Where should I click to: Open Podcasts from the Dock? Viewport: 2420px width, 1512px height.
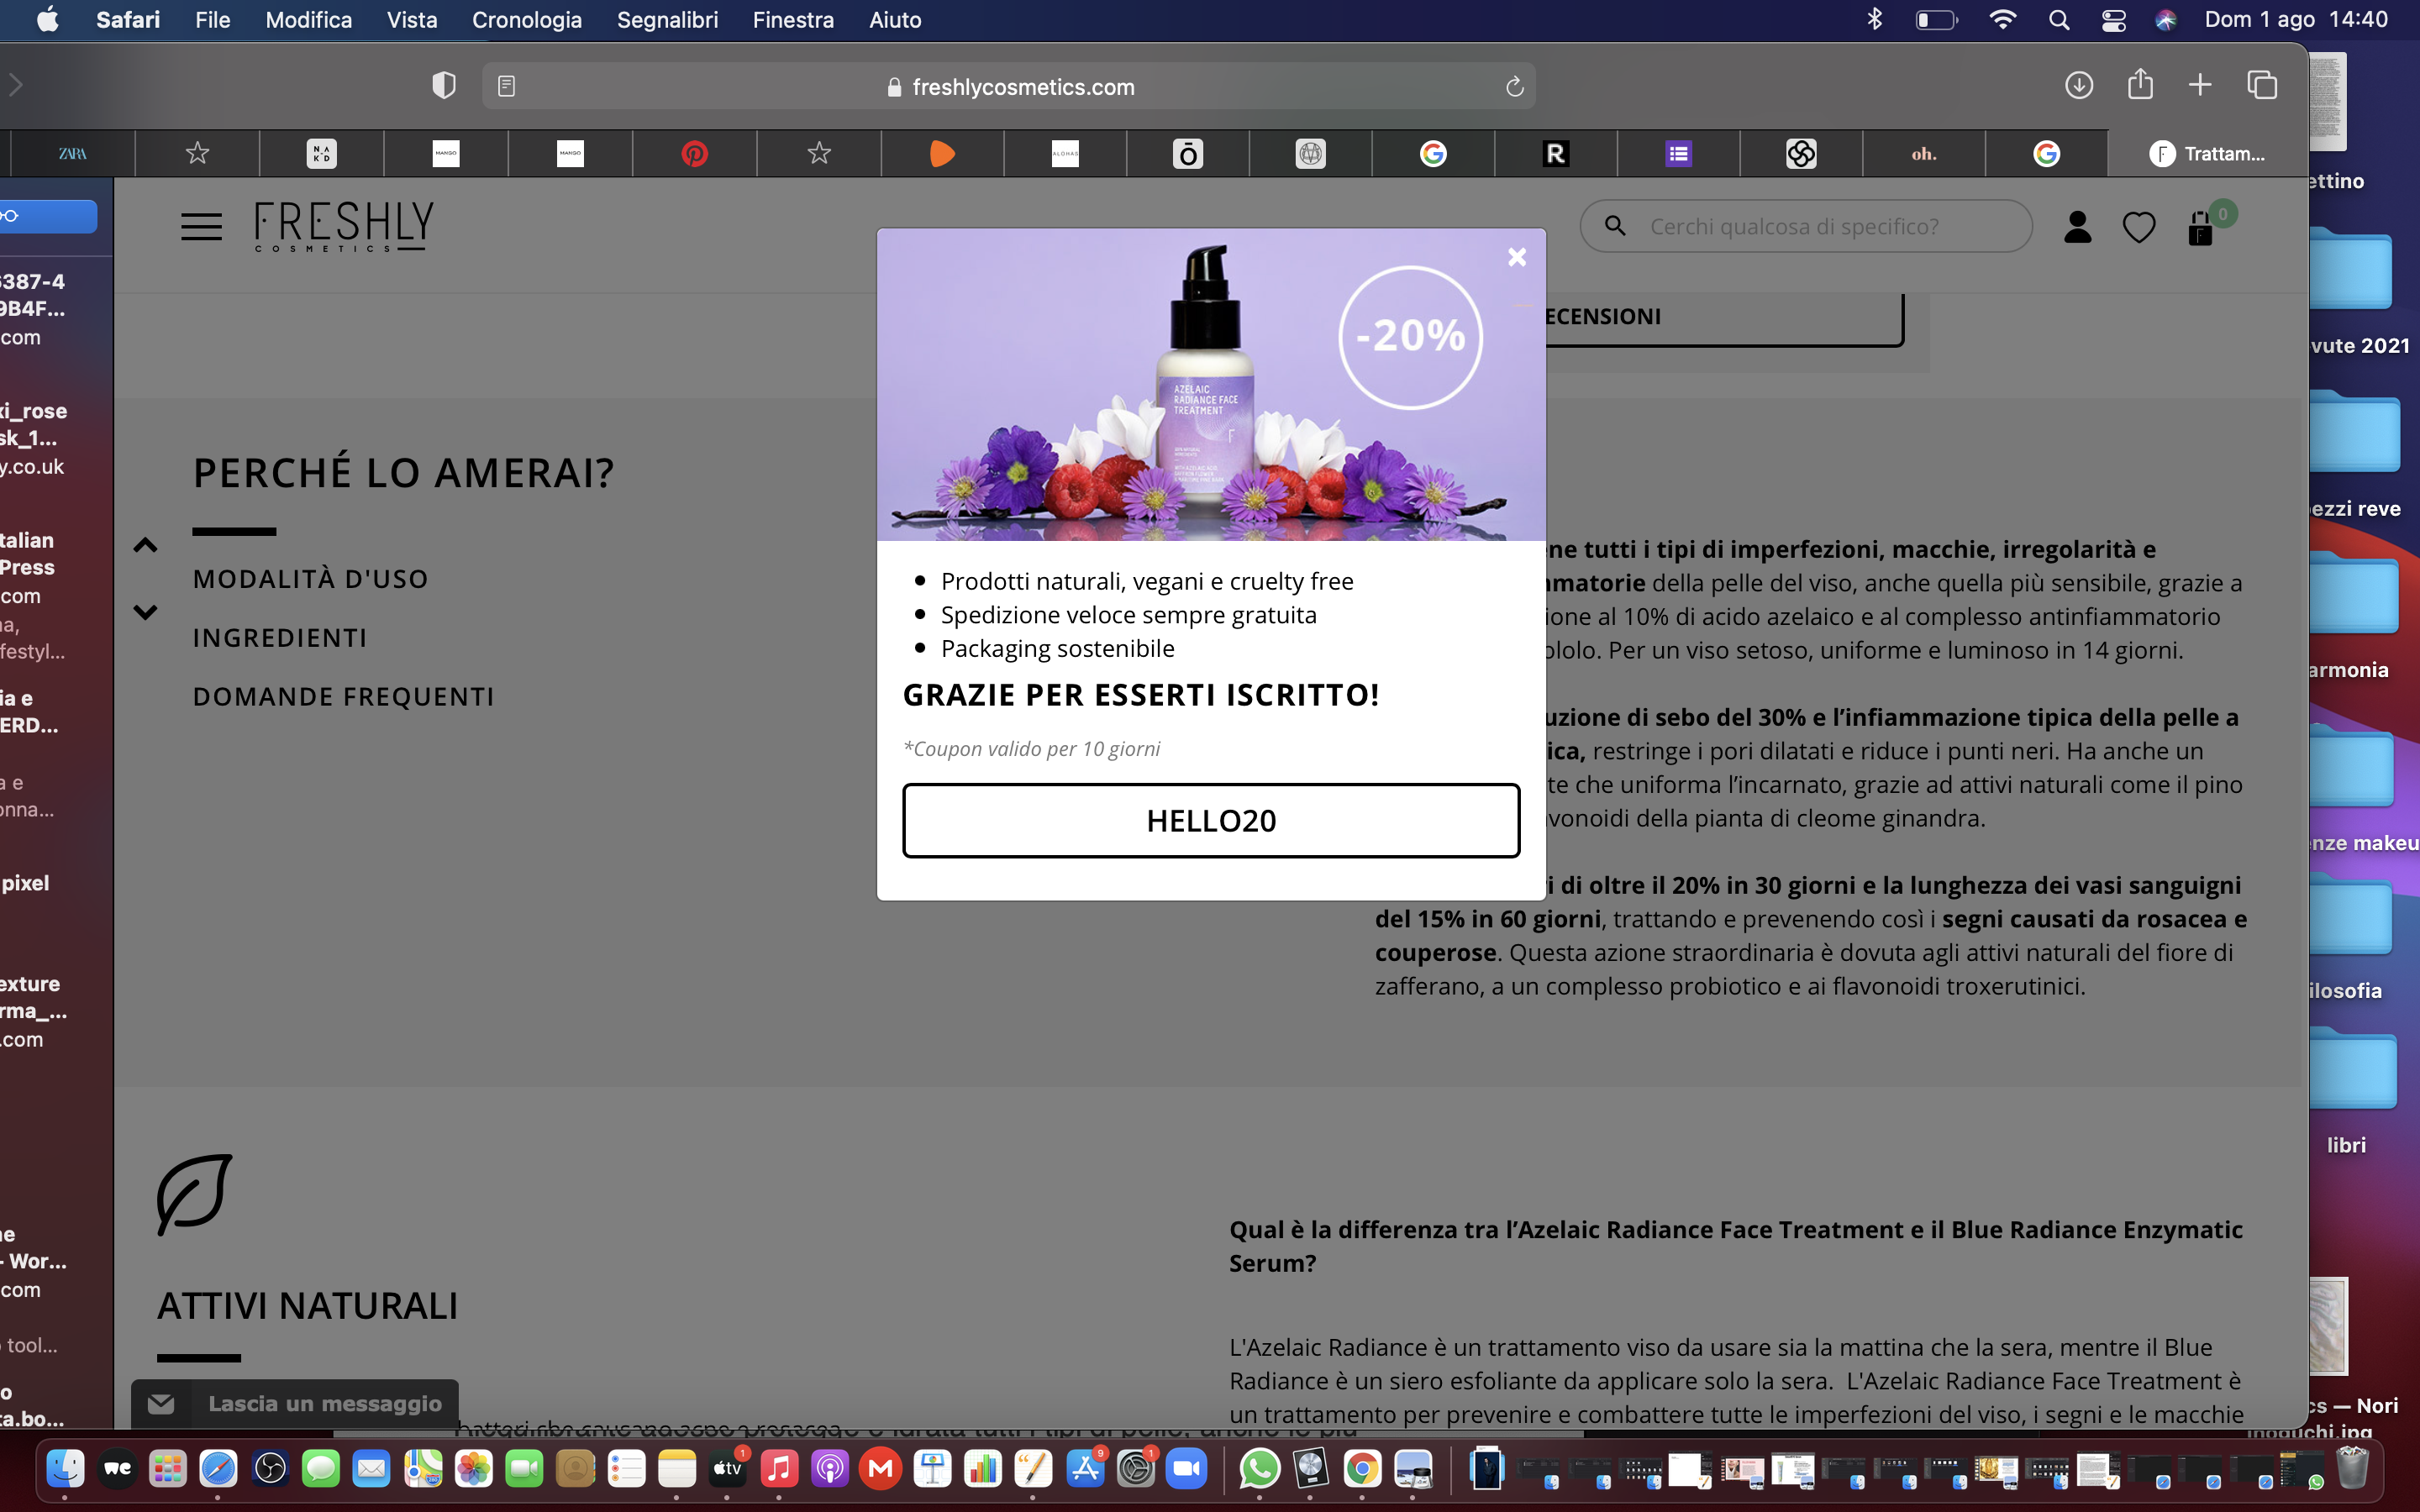coord(830,1468)
